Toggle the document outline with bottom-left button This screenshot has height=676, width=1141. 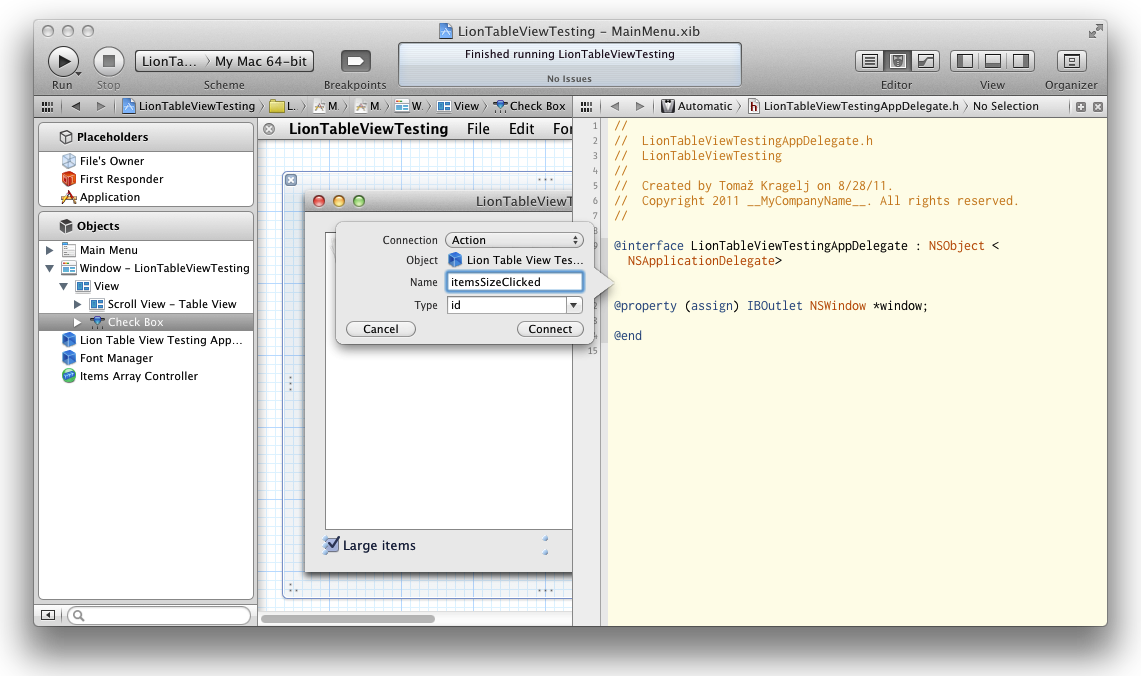tap(47, 616)
